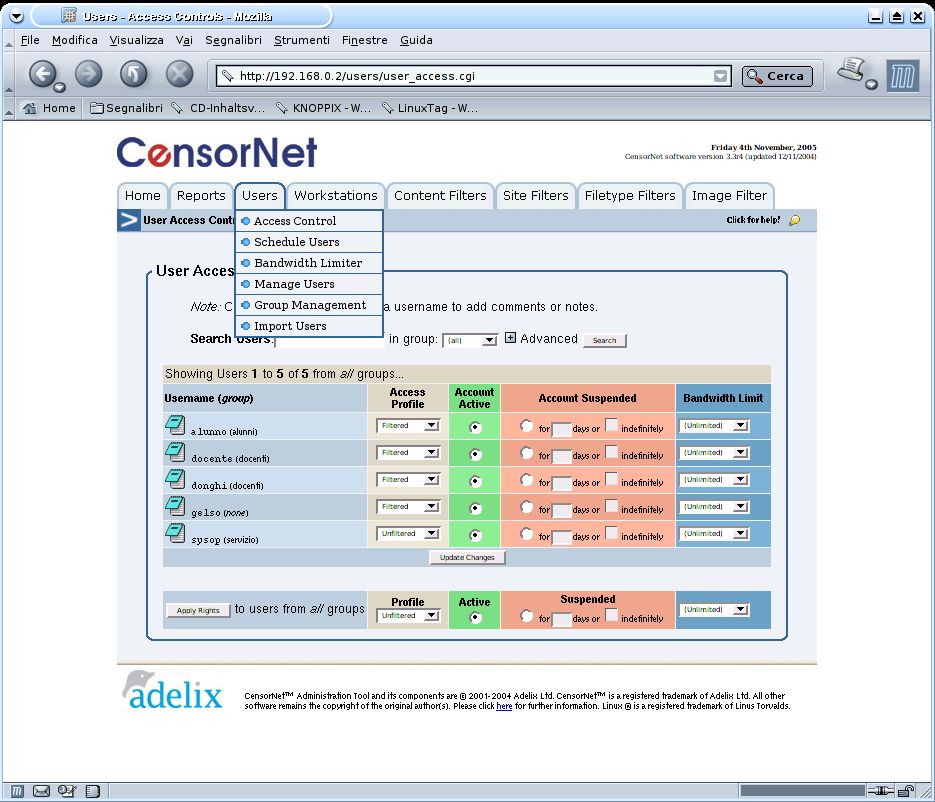Click the browser Back arrow button
The image size is (935, 802).
tap(43, 75)
